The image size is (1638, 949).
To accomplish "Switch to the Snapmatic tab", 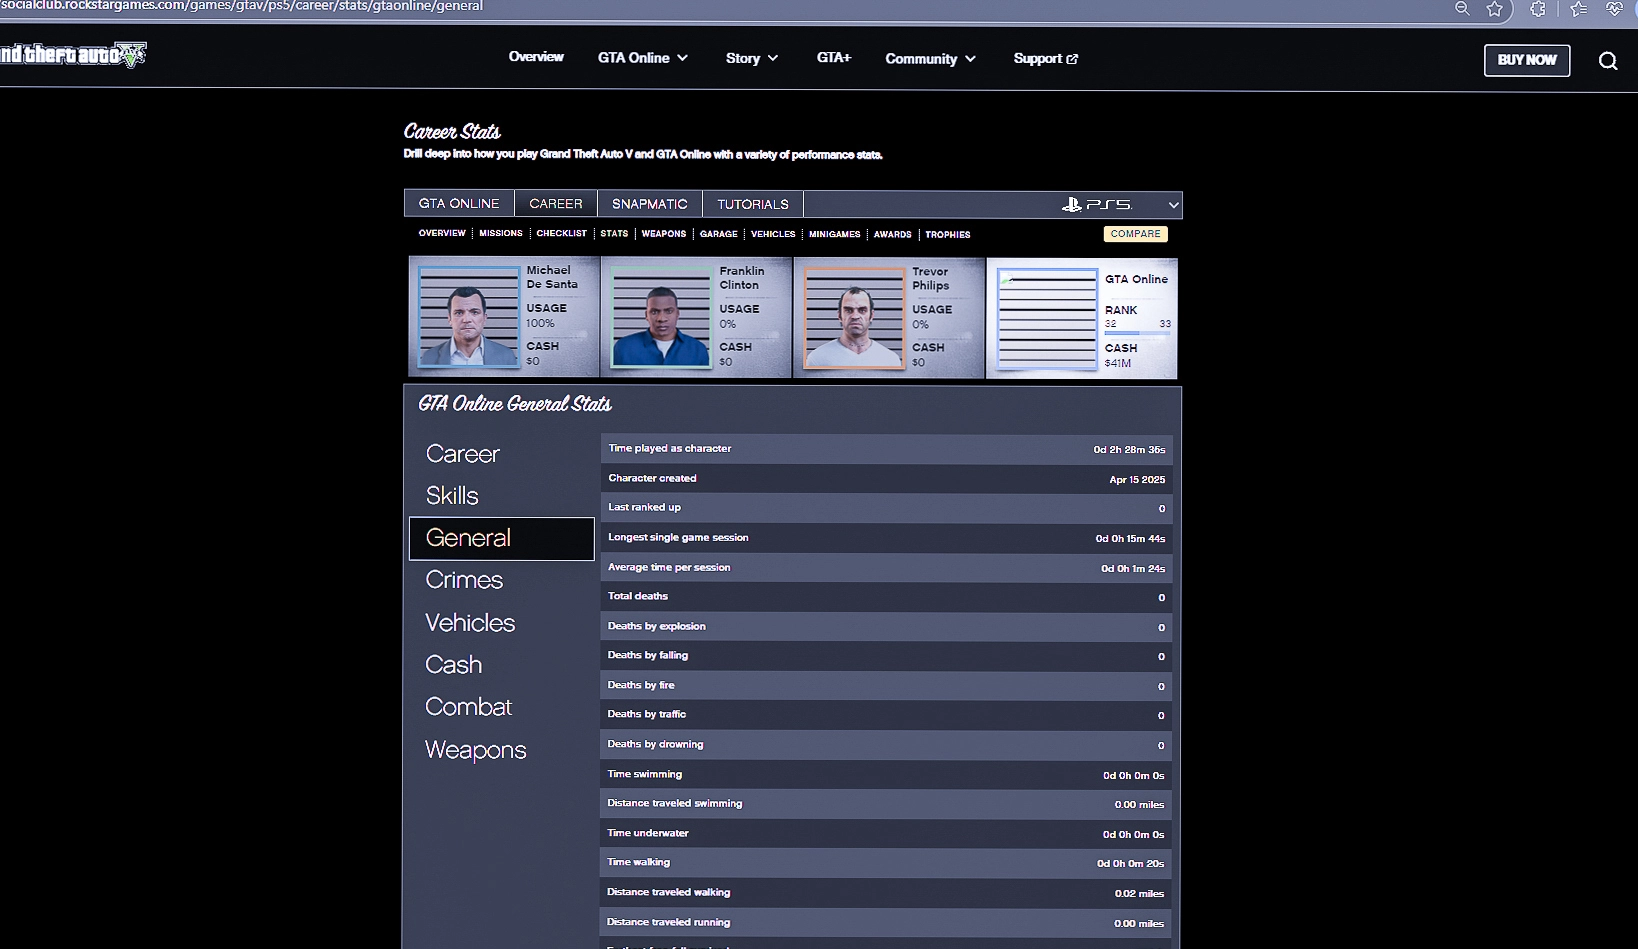I will pos(649,204).
